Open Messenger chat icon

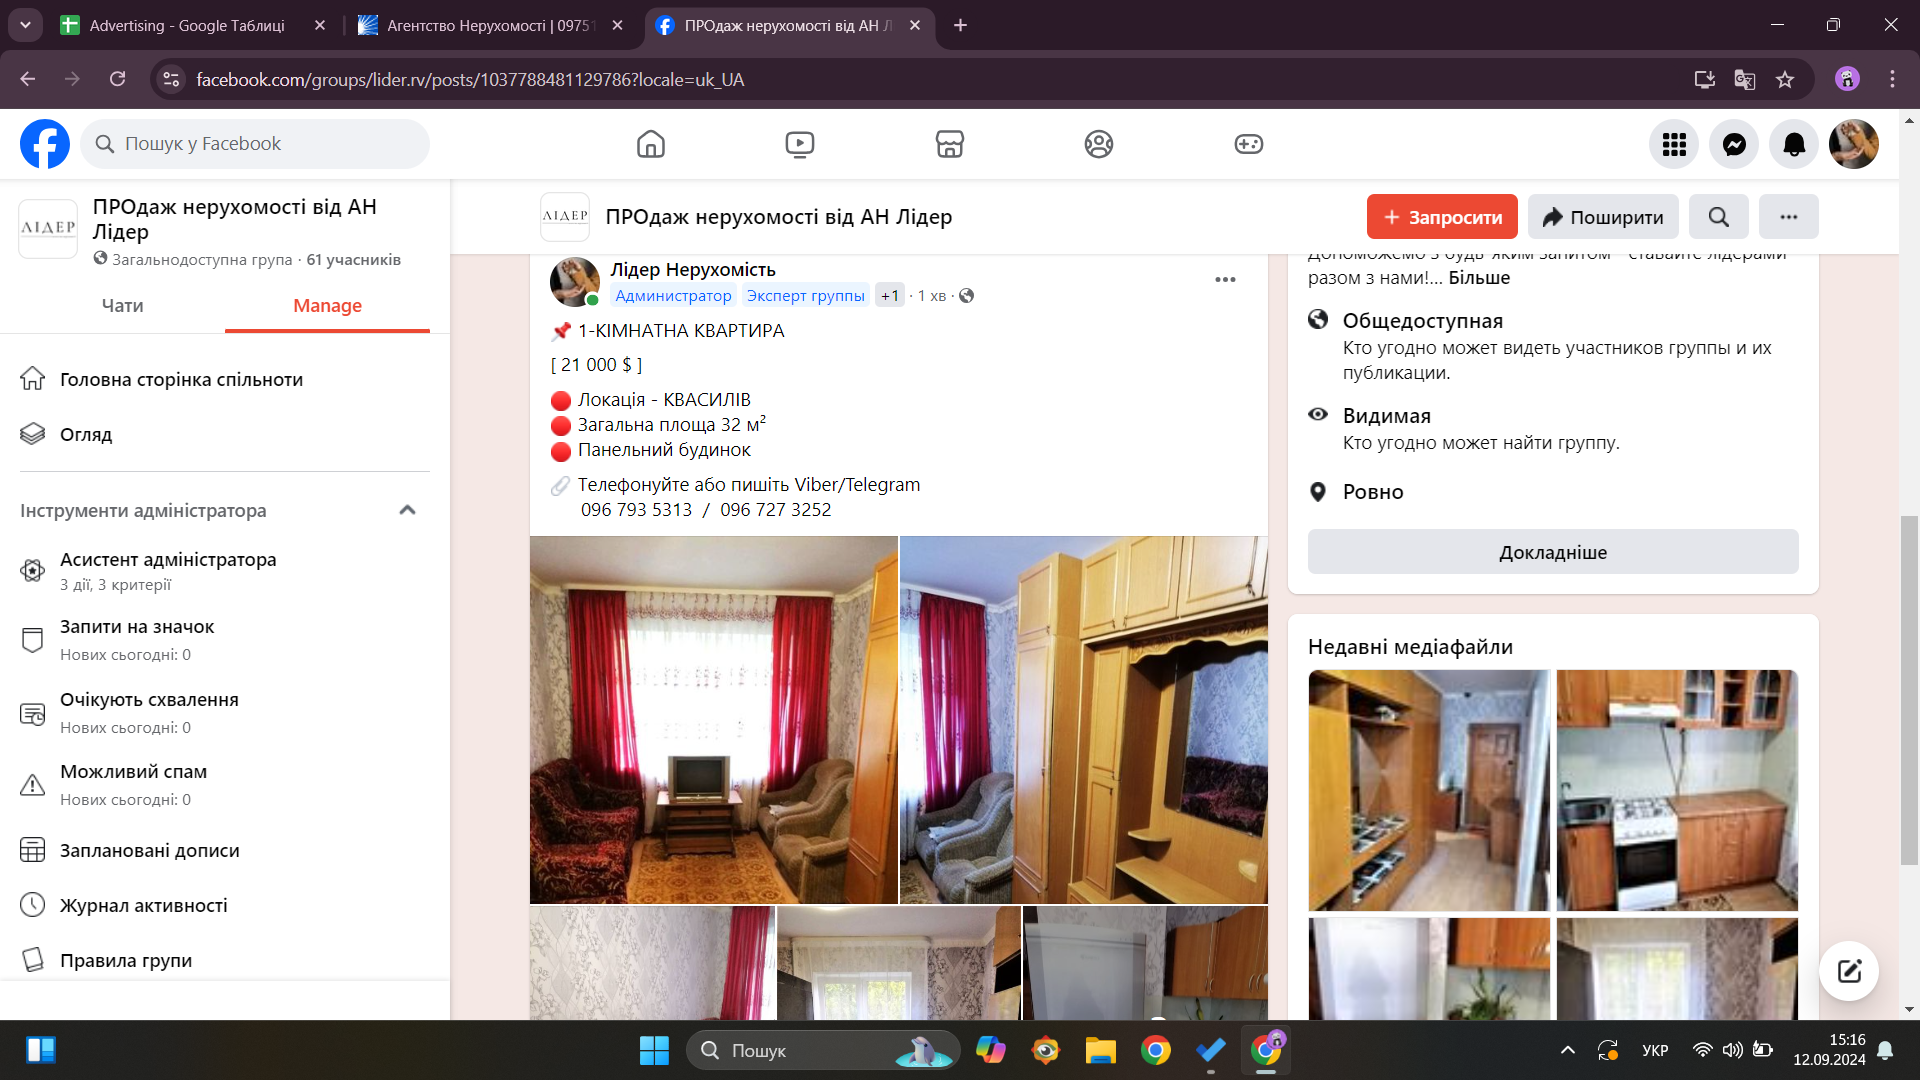(1734, 144)
